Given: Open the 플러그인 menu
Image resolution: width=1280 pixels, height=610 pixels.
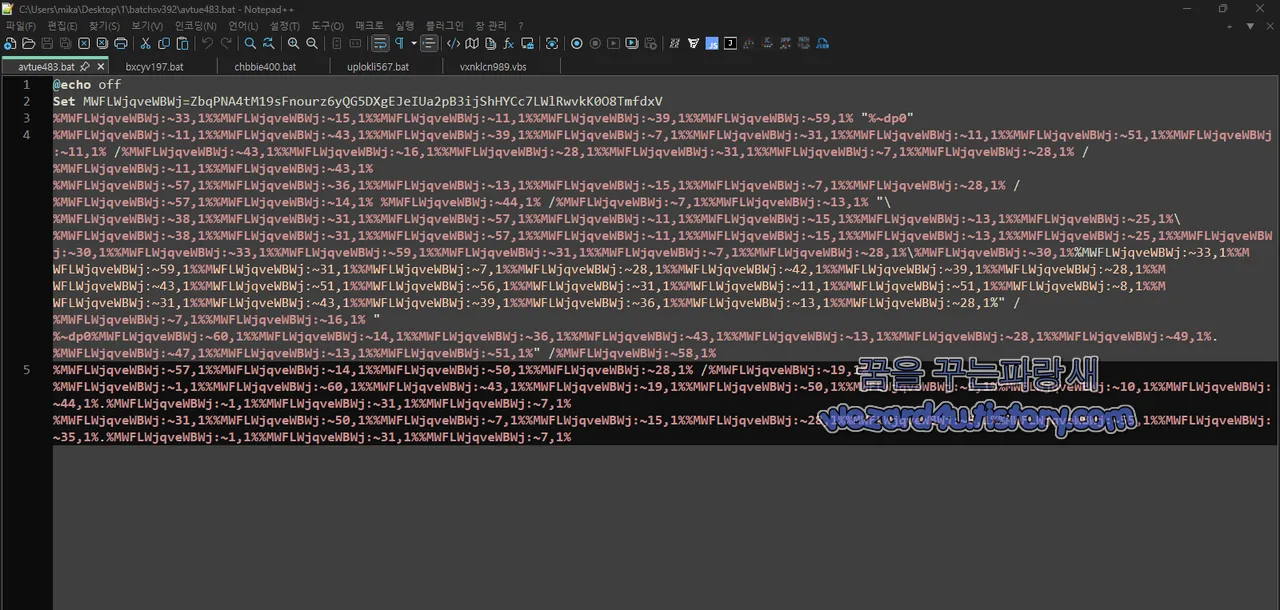Looking at the screenshot, I should [445, 25].
